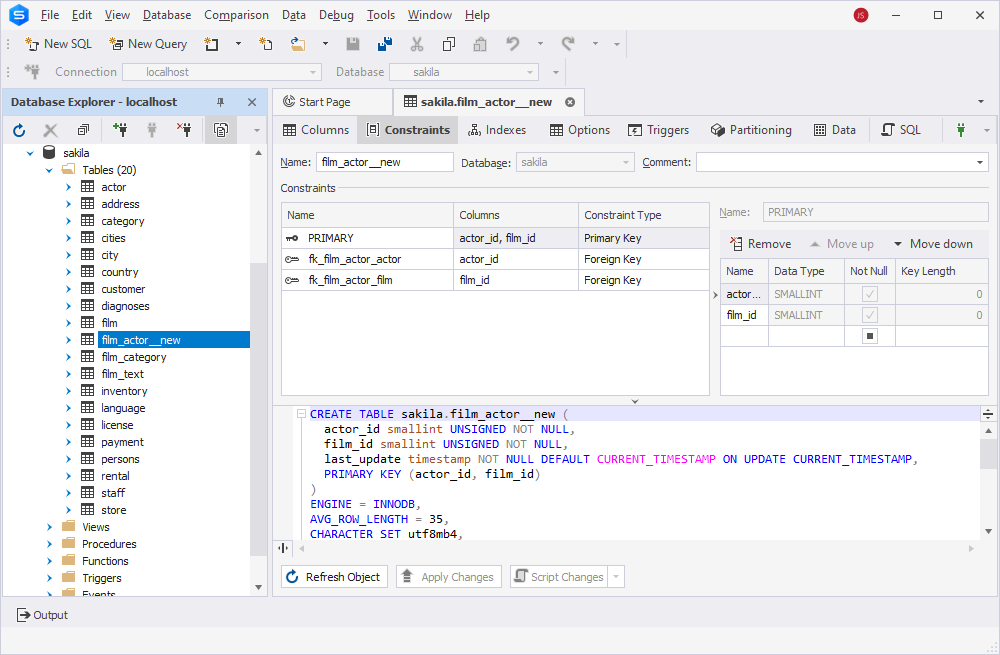The height and width of the screenshot is (655, 1000).
Task: Toggle Not Null checkbox for film_id
Action: point(869,315)
